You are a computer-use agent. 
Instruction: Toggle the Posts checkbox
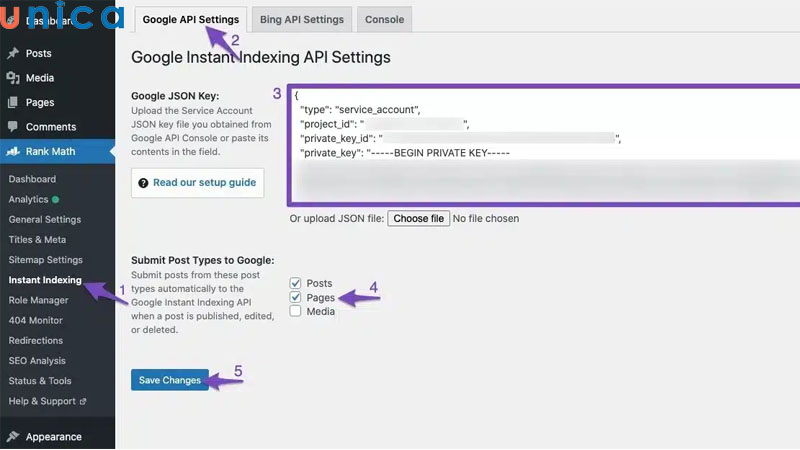(x=295, y=283)
